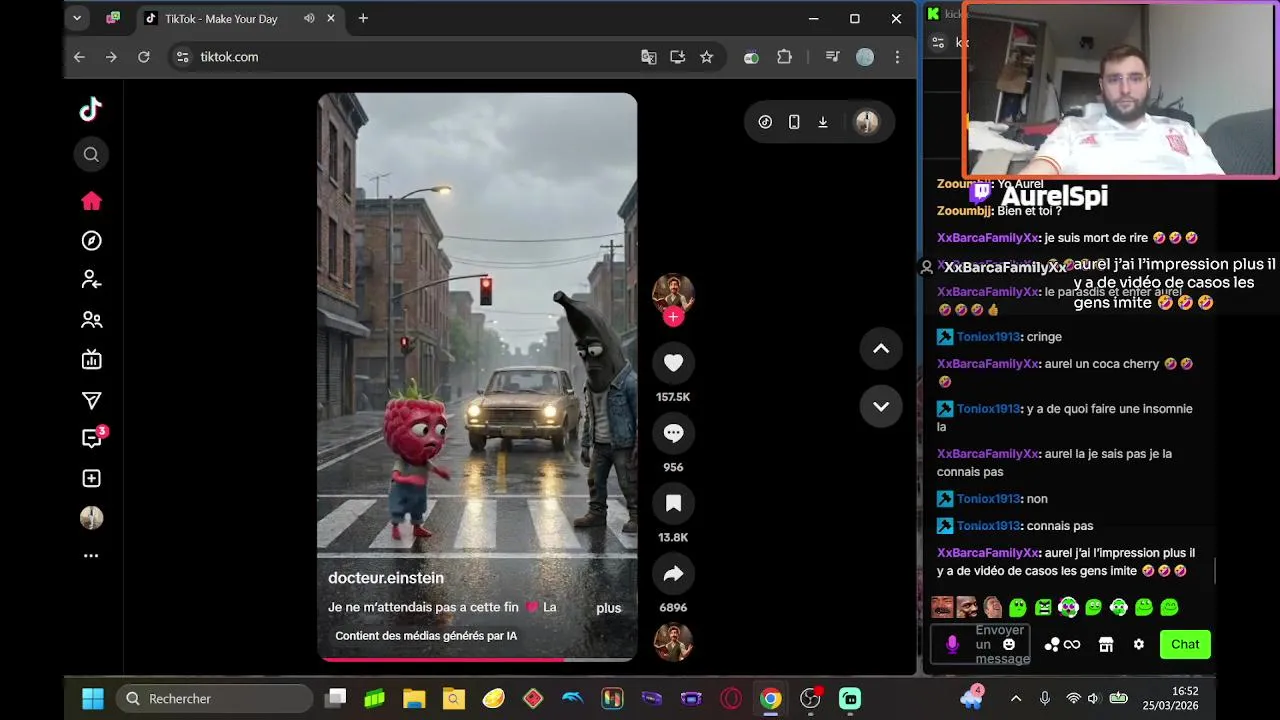Open OBS Studio from taskbar

811,699
